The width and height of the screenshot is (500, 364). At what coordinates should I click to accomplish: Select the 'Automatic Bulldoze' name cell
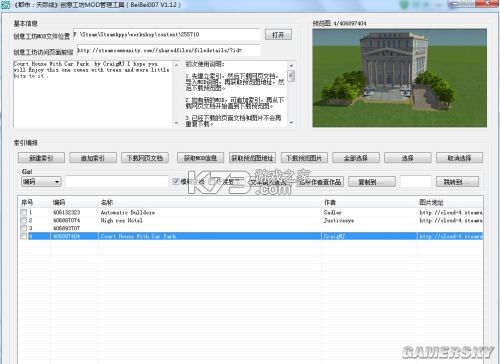pos(128,212)
